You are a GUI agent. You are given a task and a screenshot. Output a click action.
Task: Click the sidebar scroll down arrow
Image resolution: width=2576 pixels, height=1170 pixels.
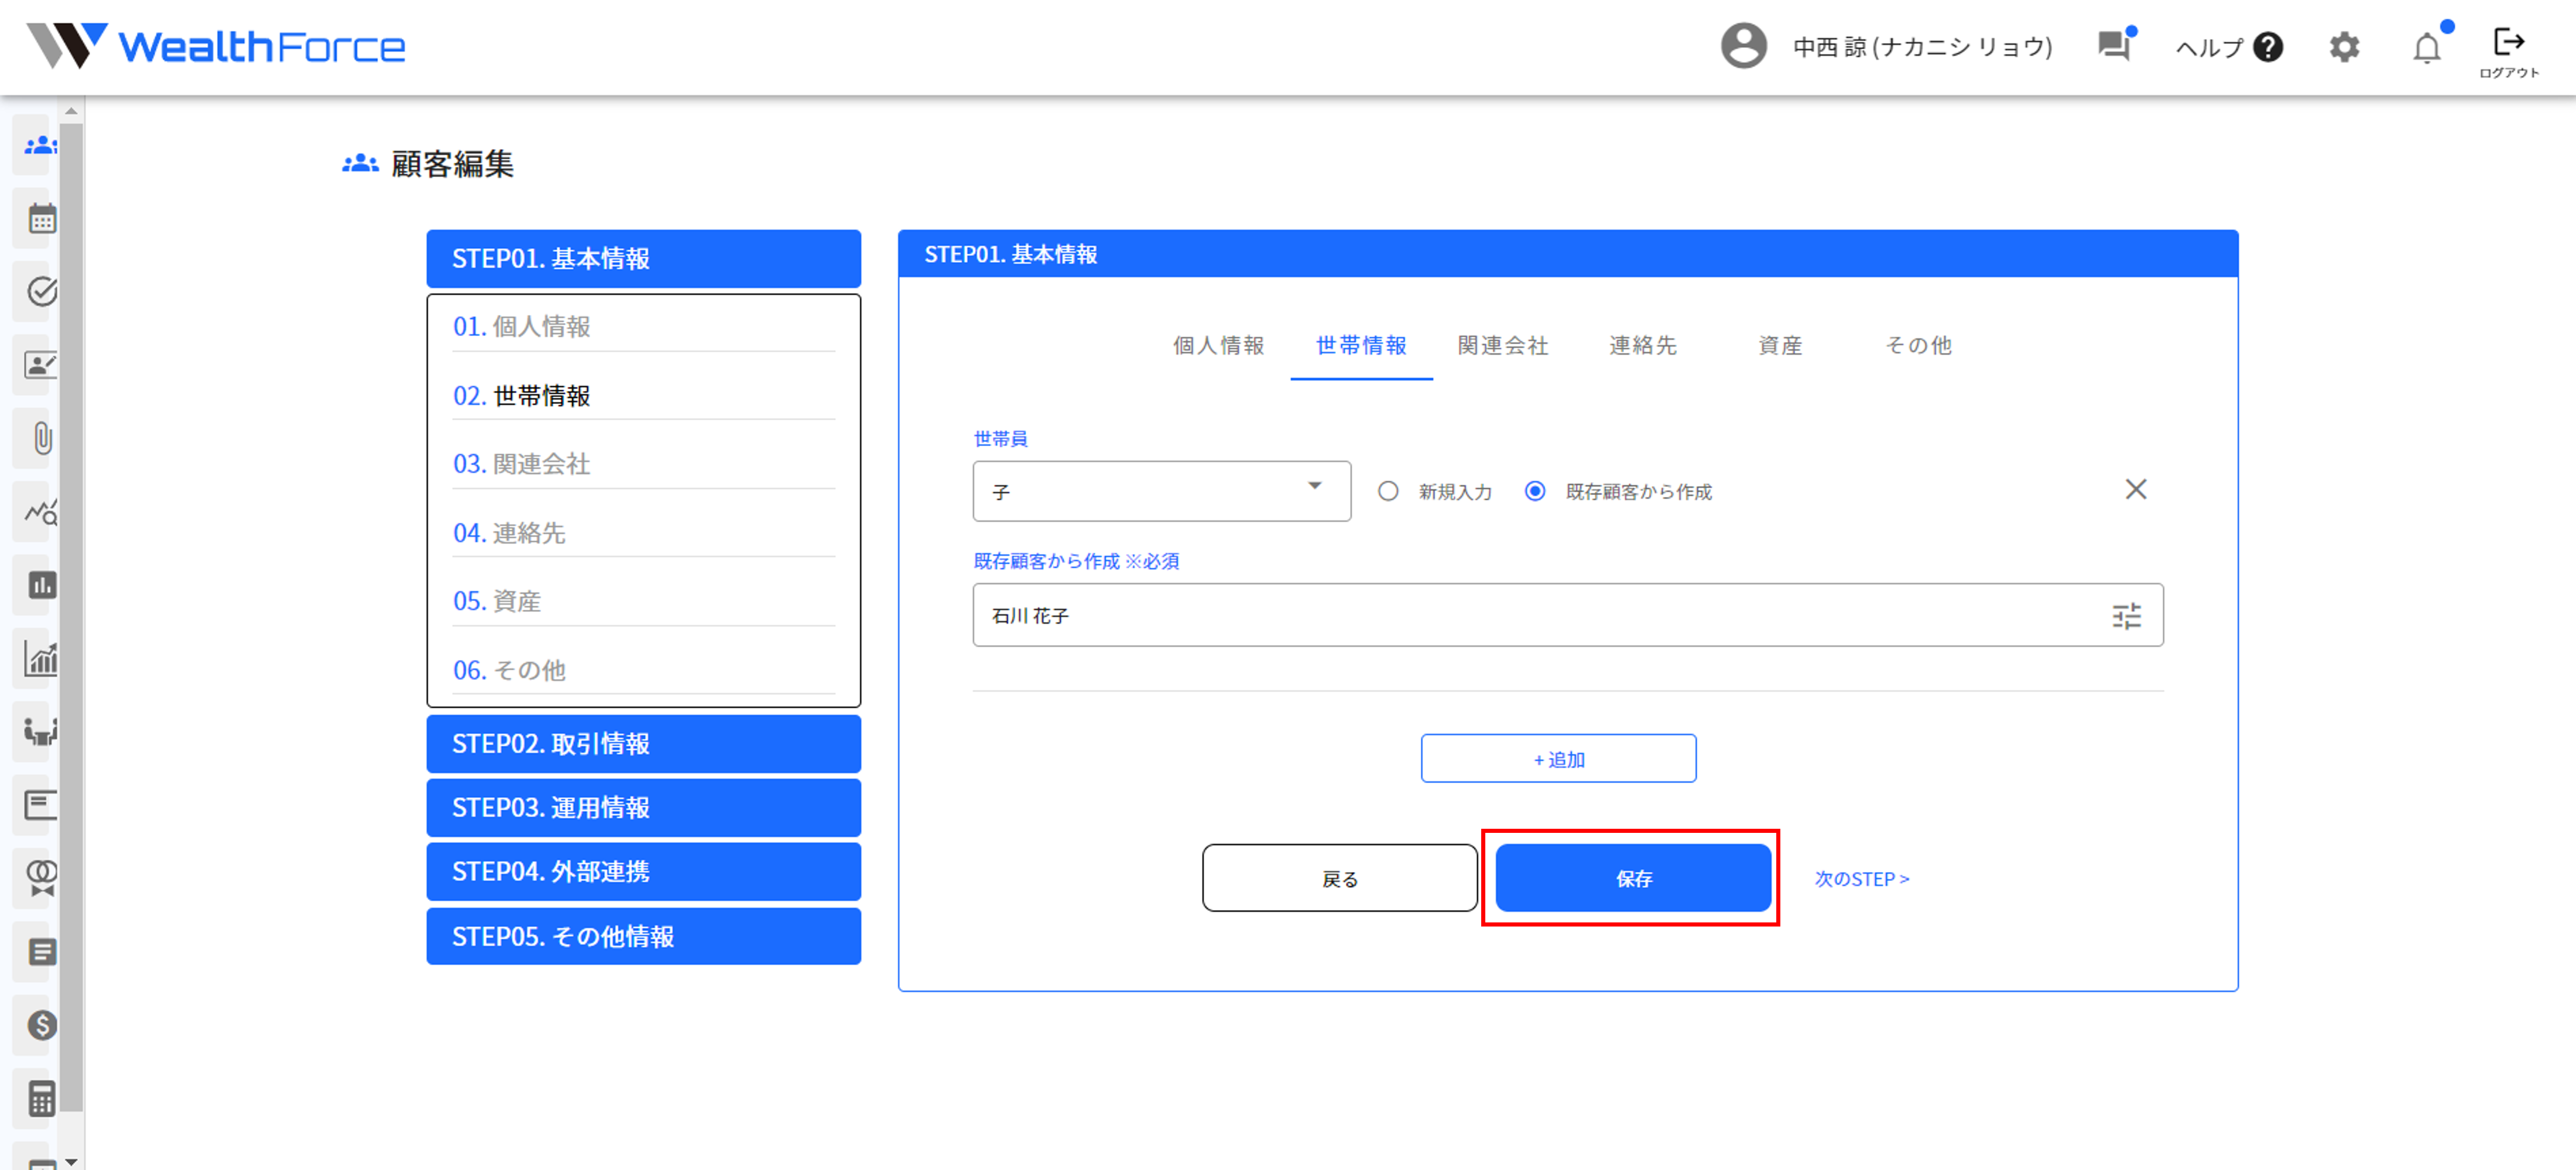pos(71,1161)
